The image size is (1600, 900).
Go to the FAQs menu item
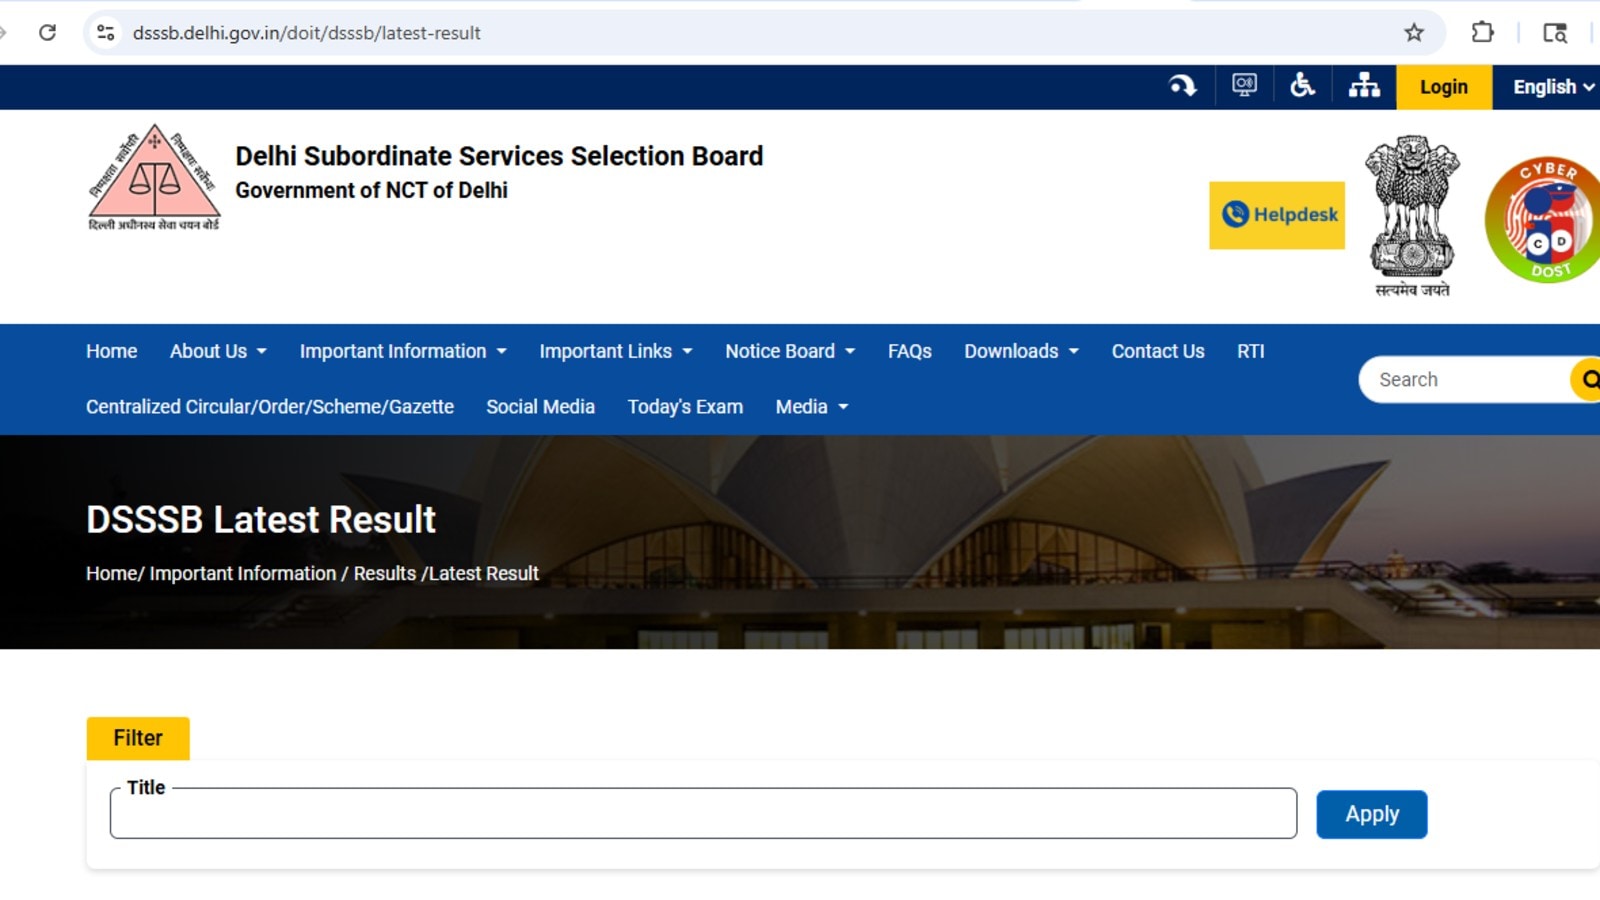coord(909,351)
